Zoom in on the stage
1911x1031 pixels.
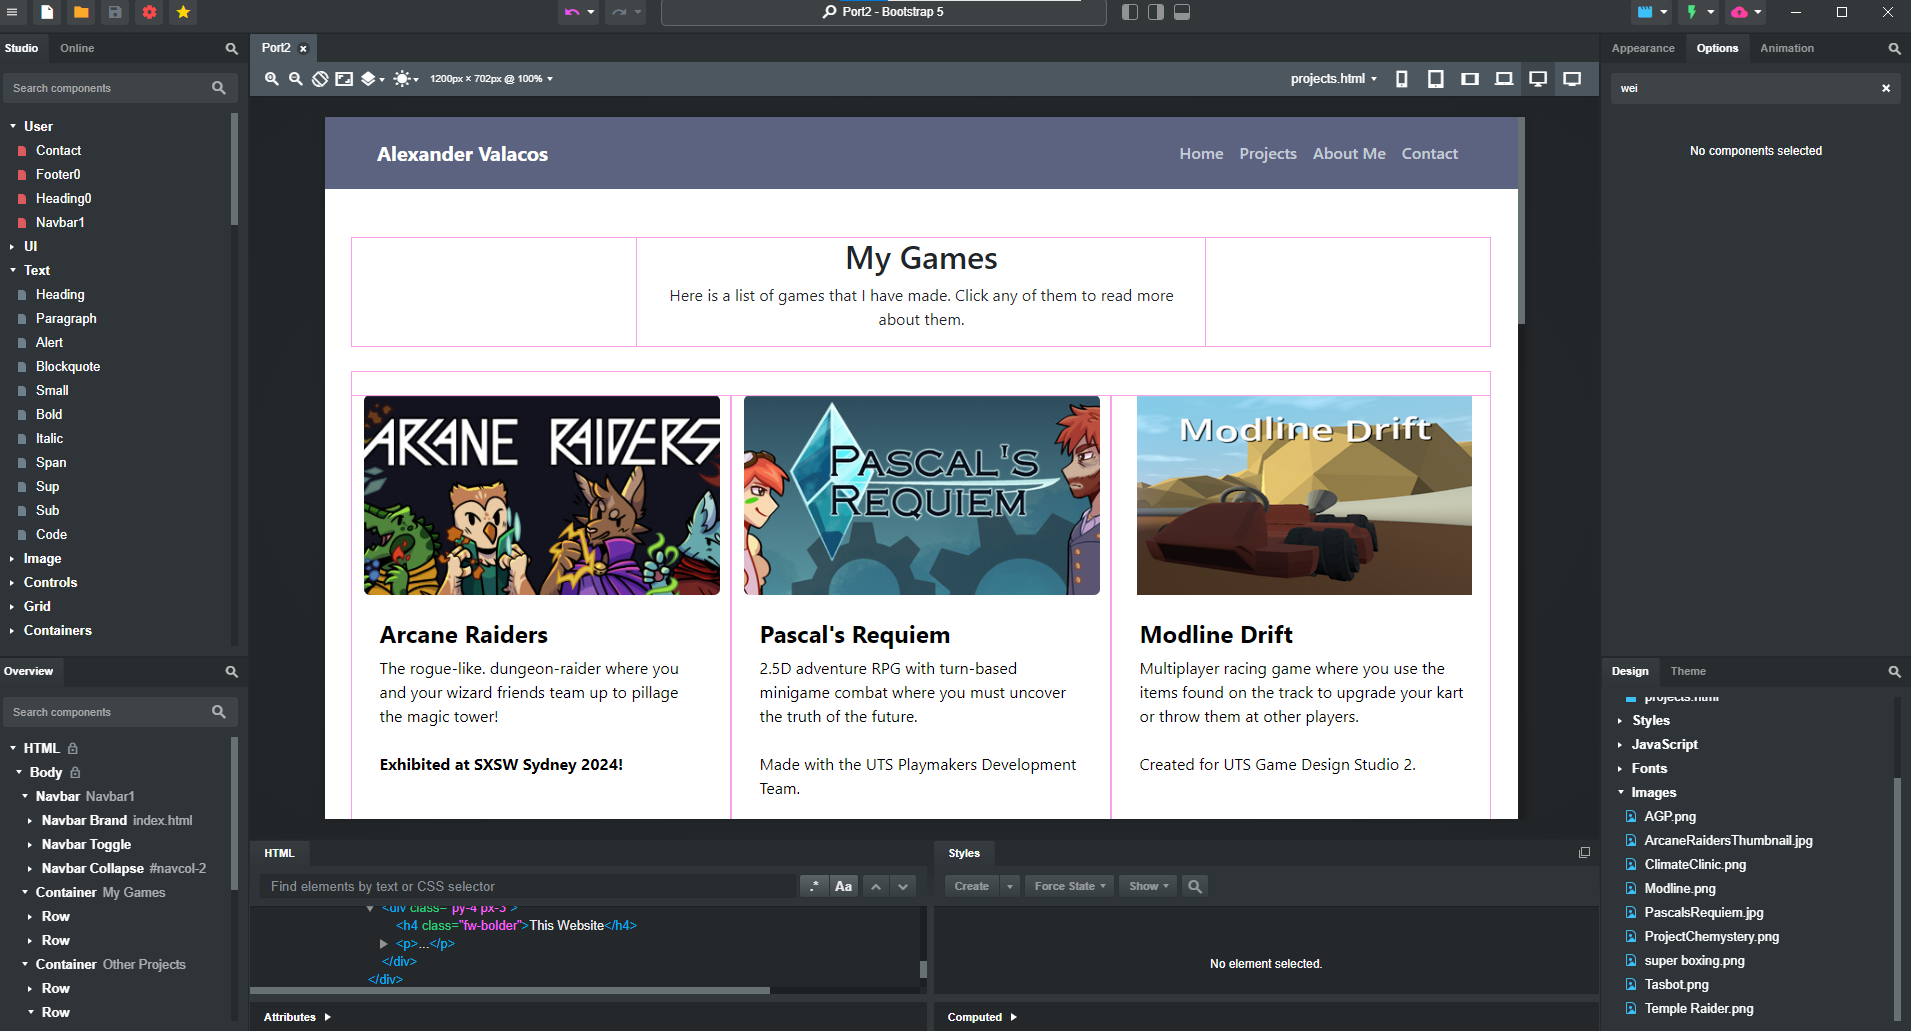point(272,79)
